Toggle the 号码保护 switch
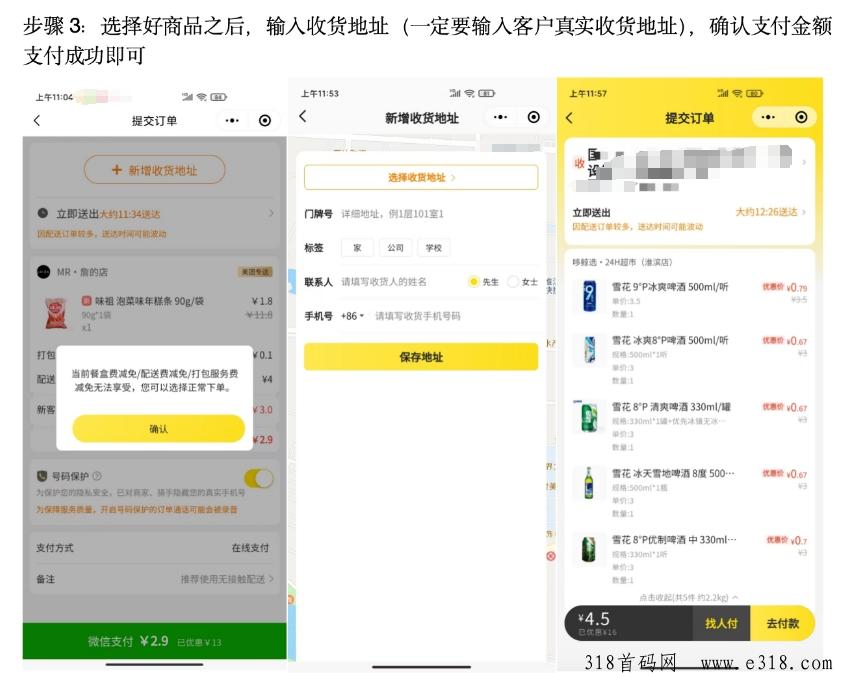845x673 pixels. click(x=259, y=478)
